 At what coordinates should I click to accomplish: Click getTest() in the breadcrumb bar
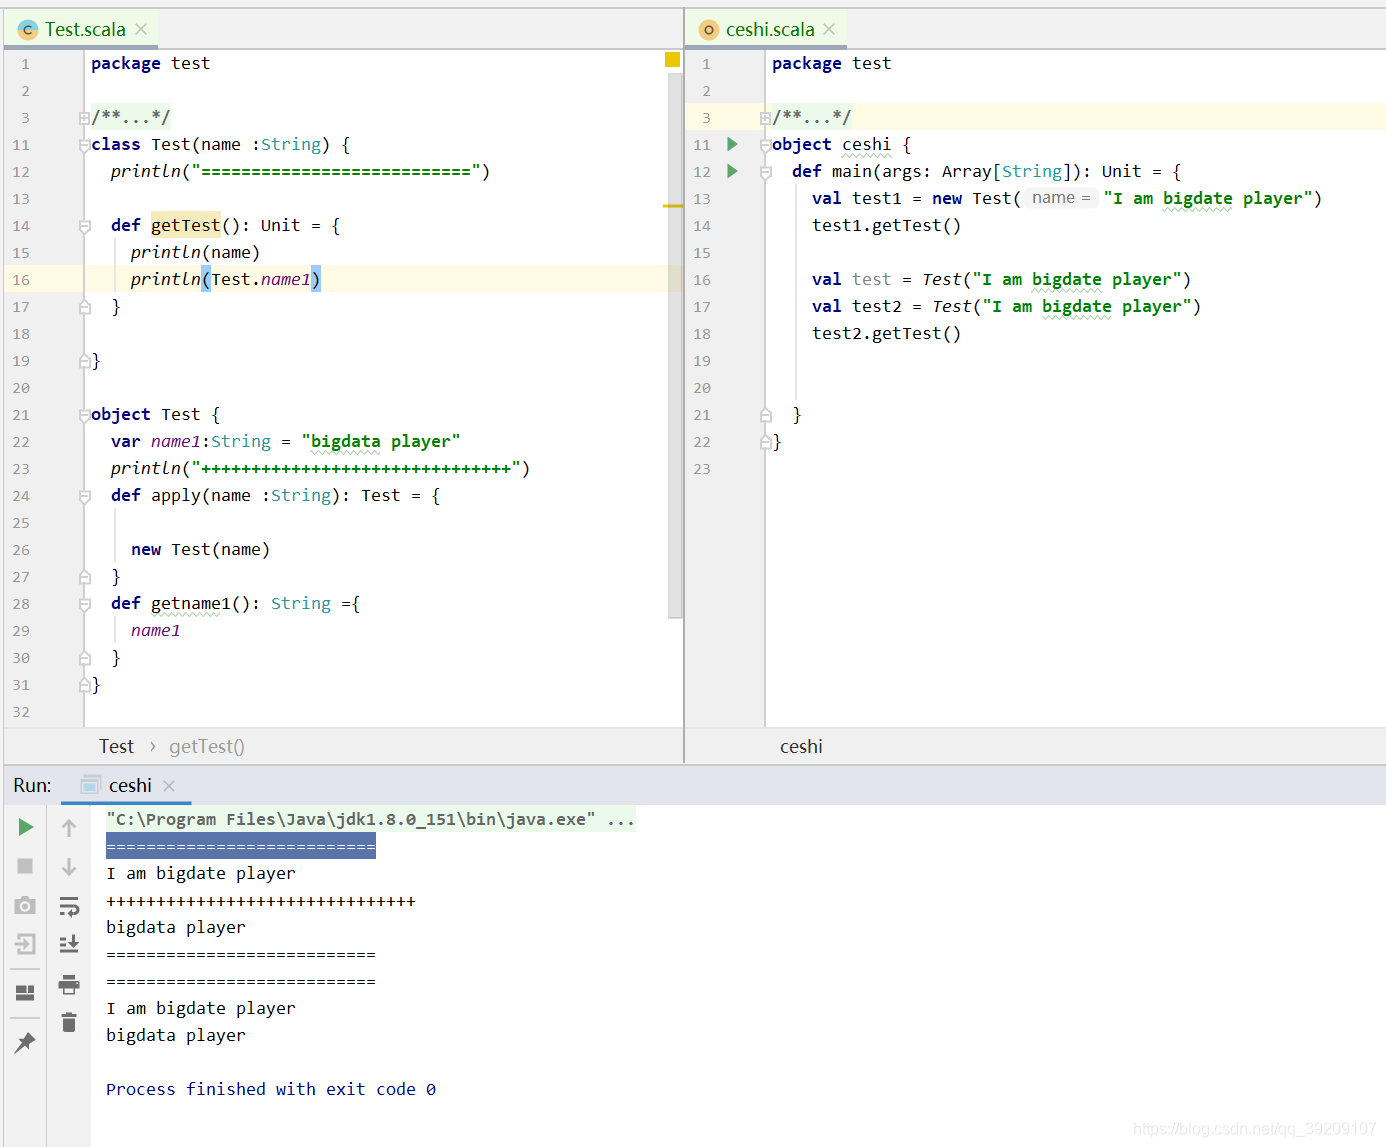coord(207,746)
